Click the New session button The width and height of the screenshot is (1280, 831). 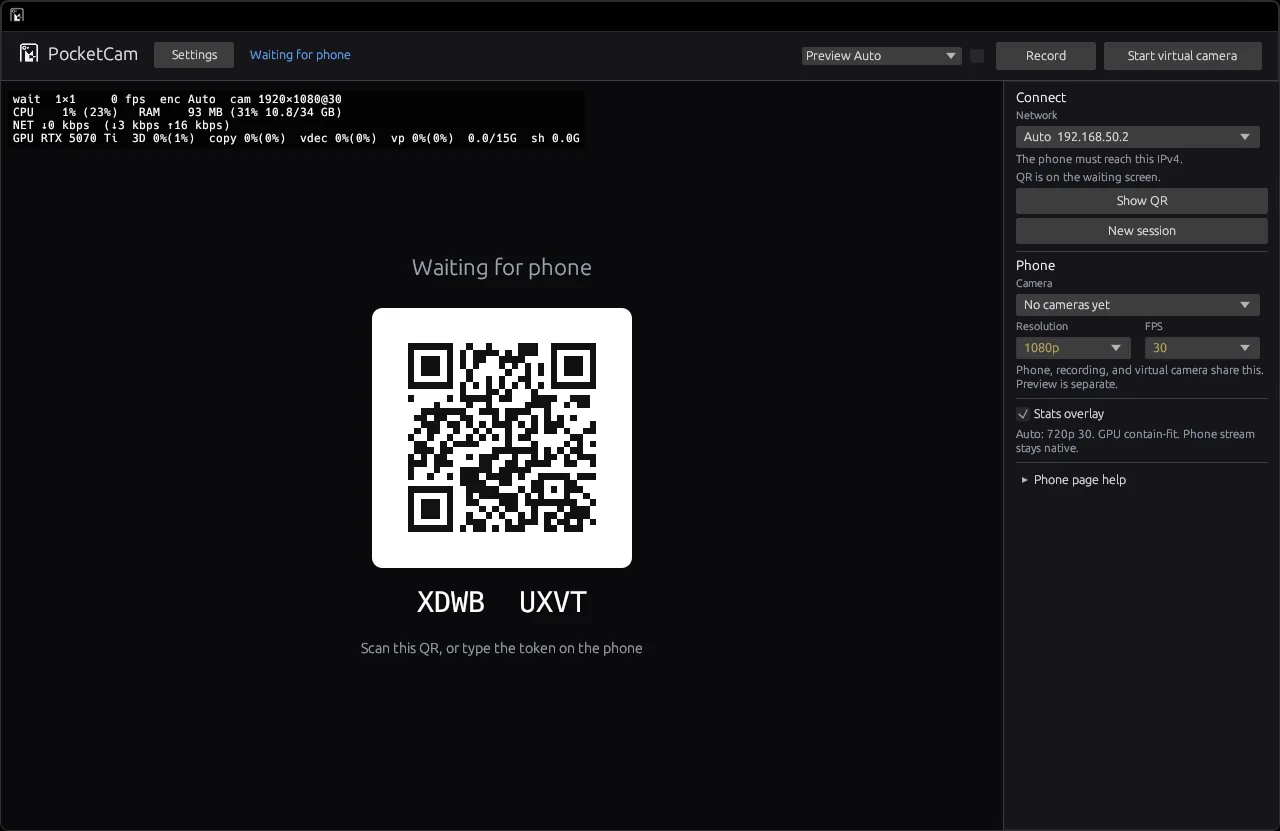1142,231
